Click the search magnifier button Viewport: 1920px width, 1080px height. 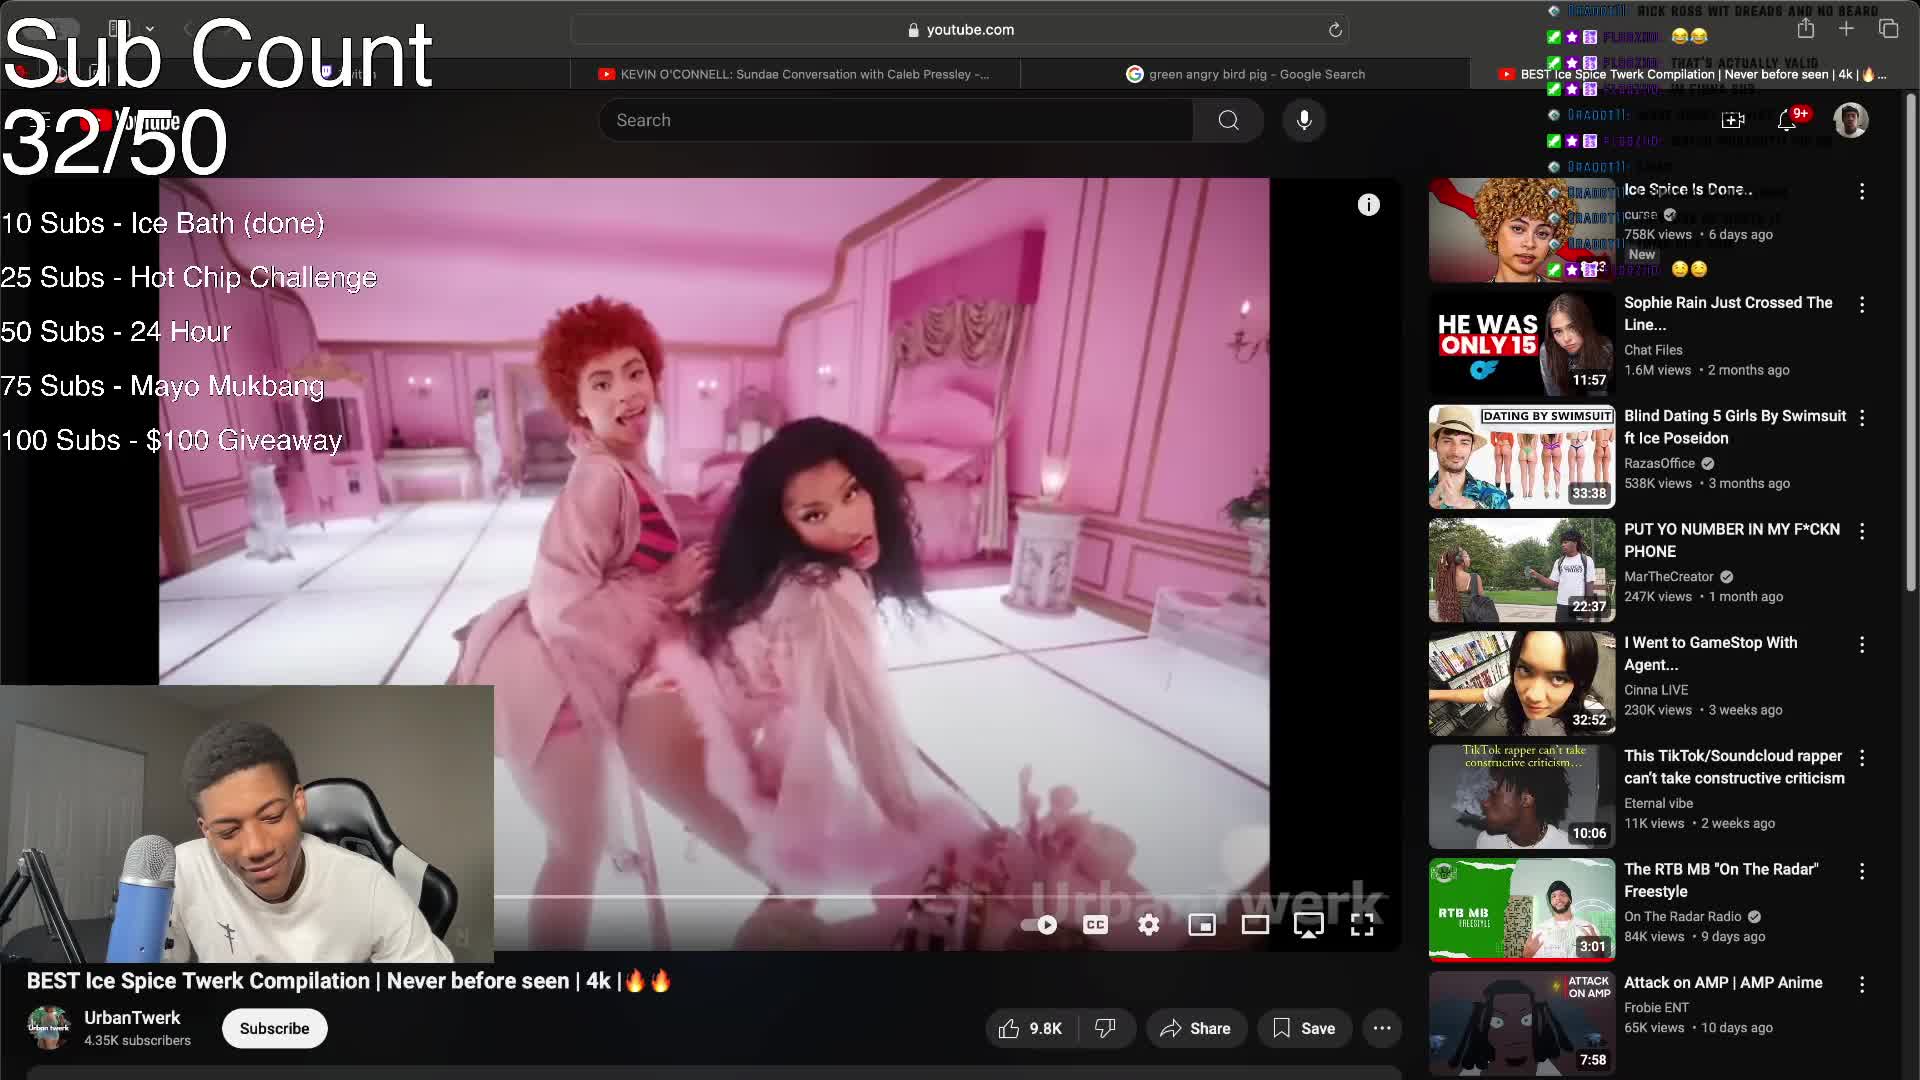click(1229, 120)
